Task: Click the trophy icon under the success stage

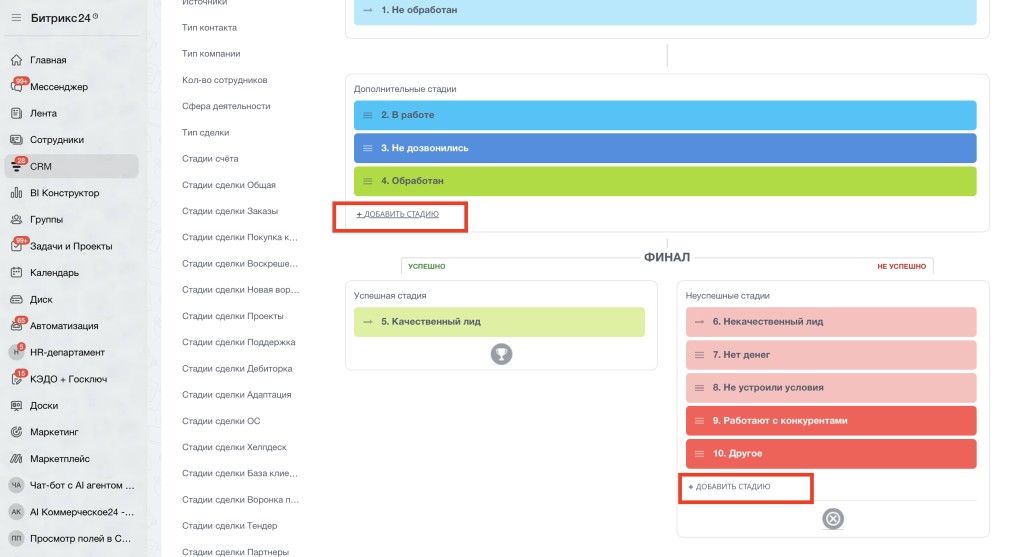Action: click(501, 354)
